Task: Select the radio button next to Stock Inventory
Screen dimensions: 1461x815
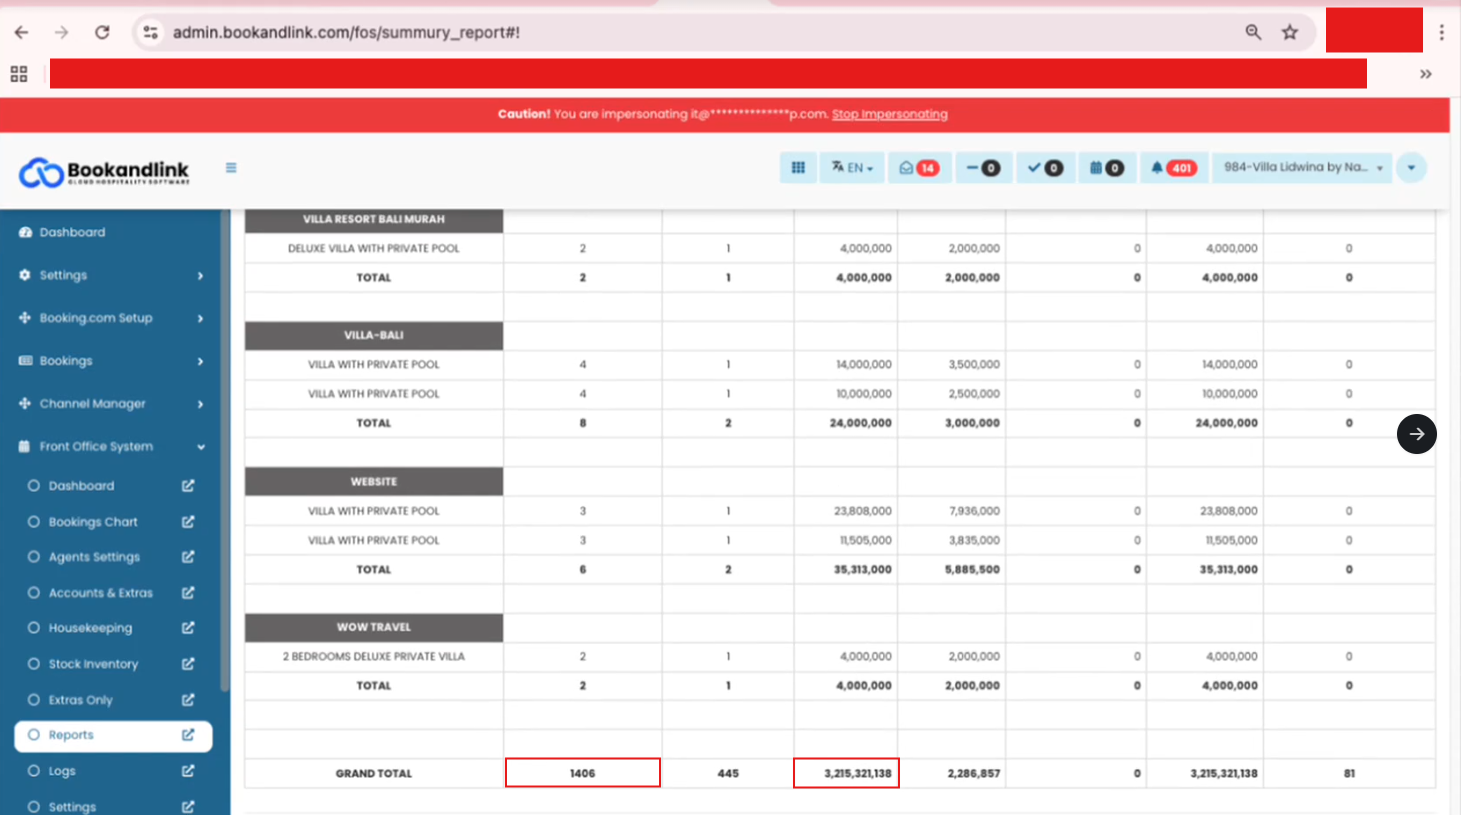Action: [33, 664]
